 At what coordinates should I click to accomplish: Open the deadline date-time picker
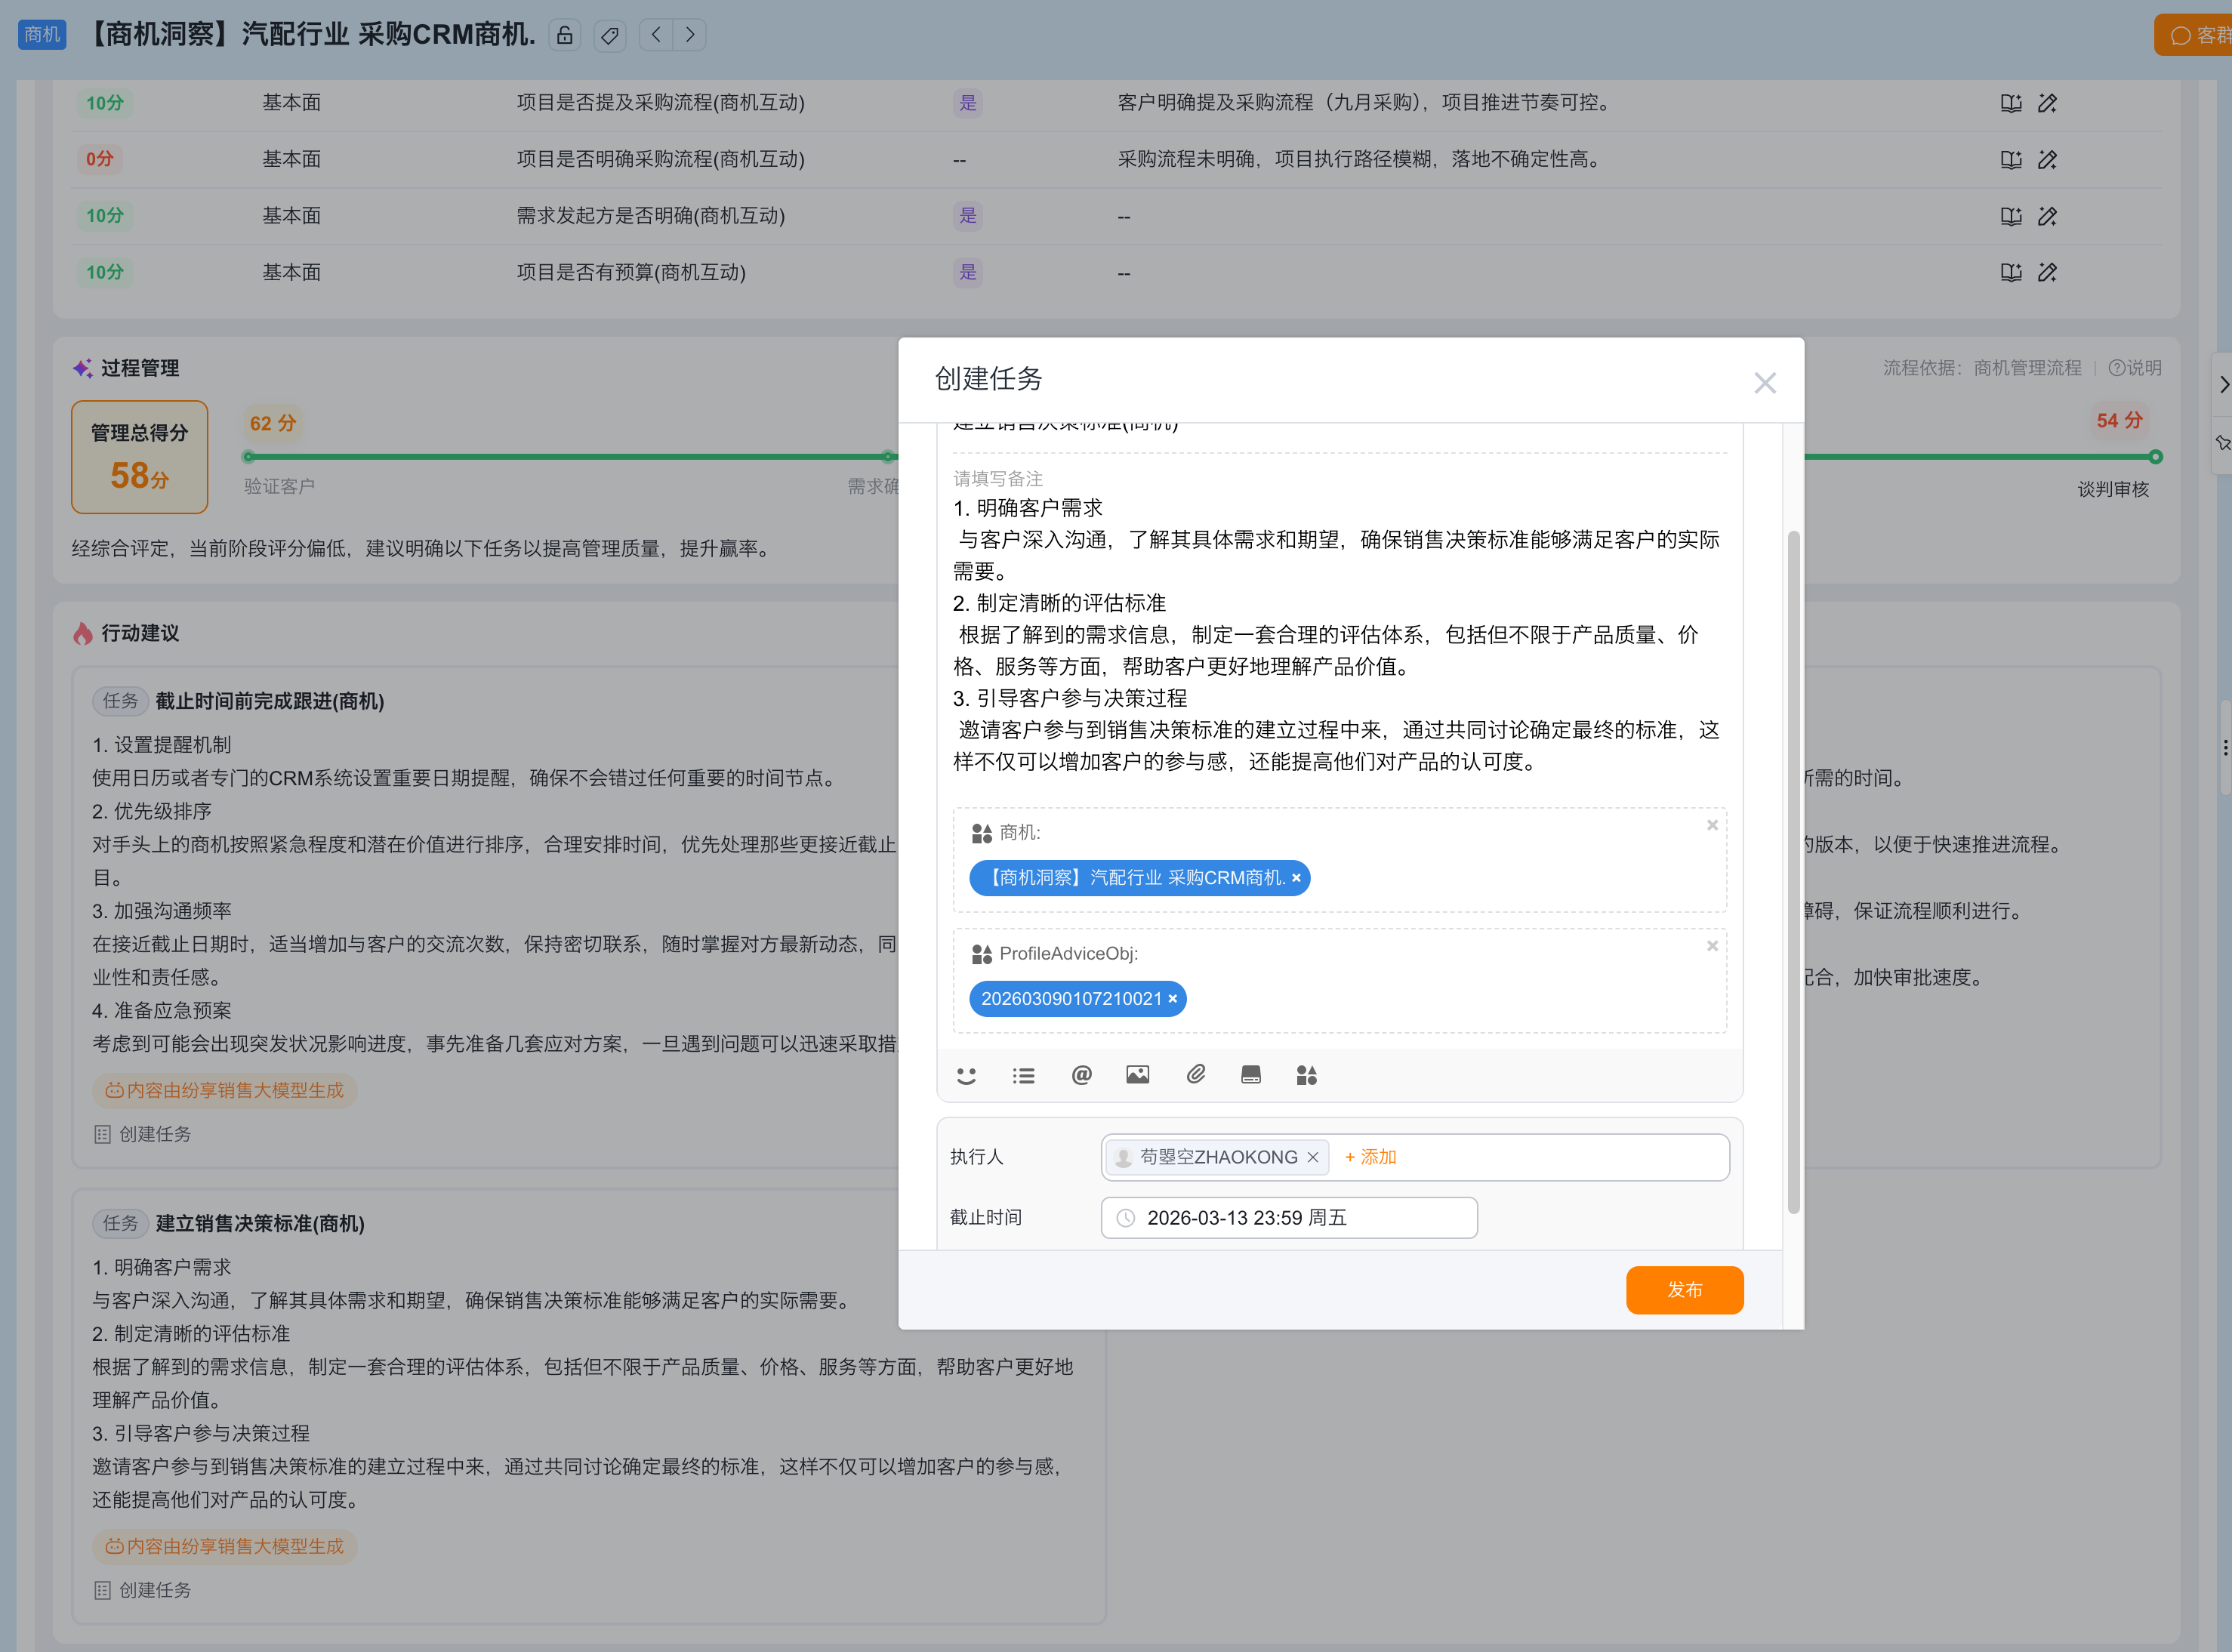[1288, 1218]
